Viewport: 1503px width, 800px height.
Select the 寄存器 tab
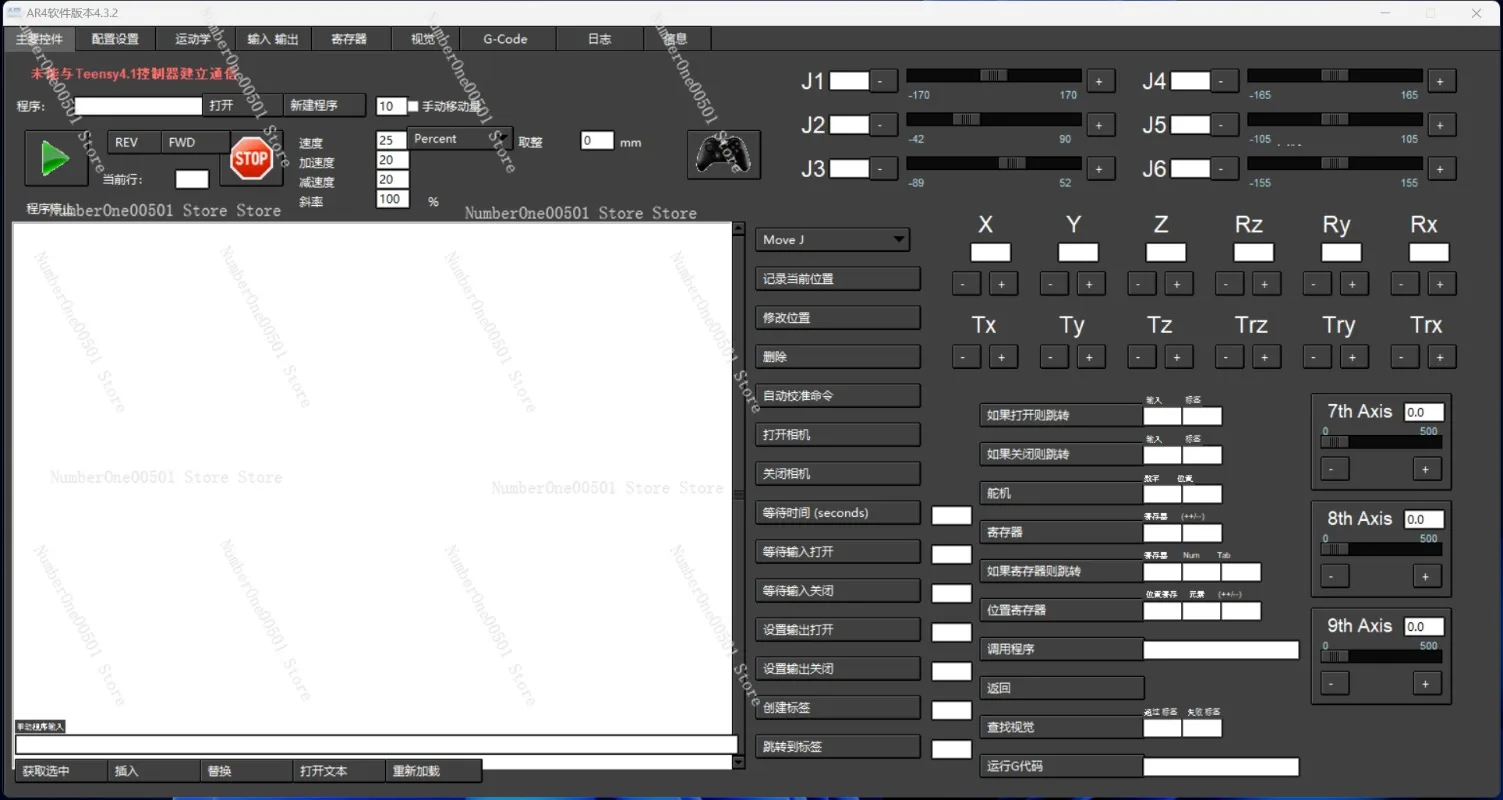point(349,39)
